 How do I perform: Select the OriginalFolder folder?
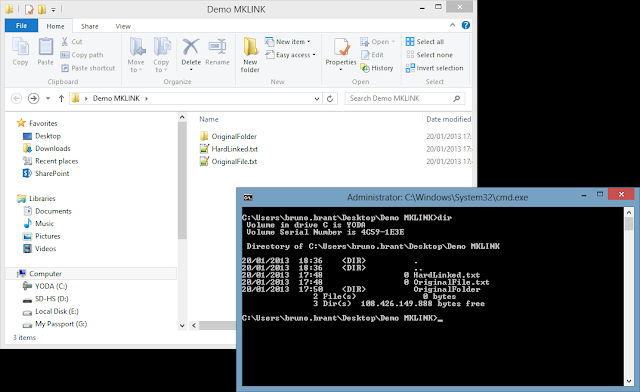point(234,136)
